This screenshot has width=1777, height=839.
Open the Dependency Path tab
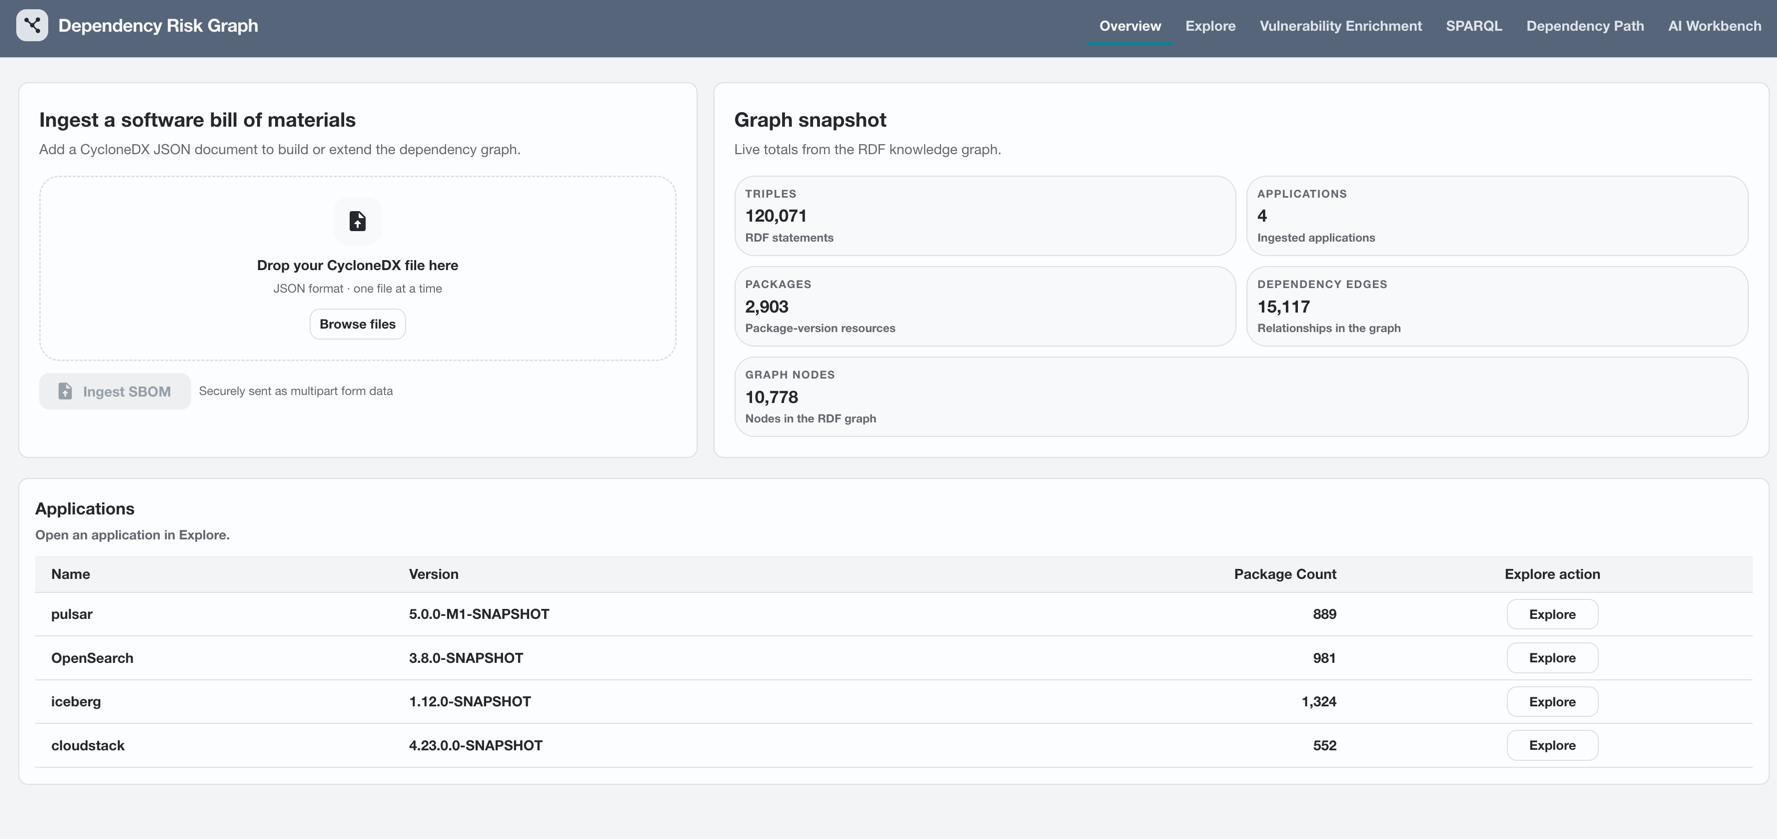1585,26
